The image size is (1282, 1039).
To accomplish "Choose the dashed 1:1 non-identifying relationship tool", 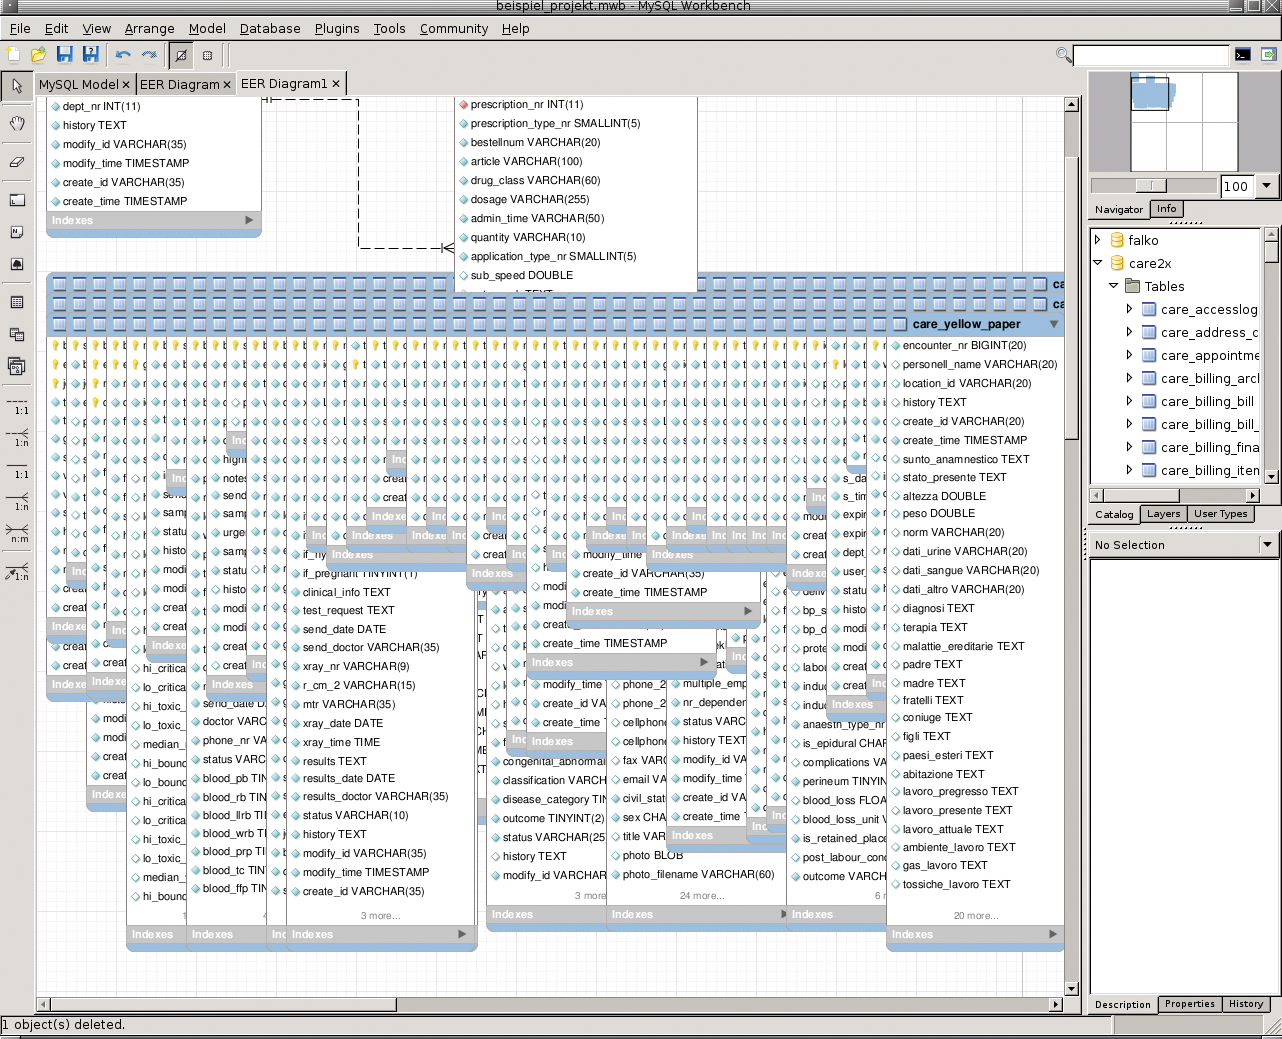I will (17, 404).
